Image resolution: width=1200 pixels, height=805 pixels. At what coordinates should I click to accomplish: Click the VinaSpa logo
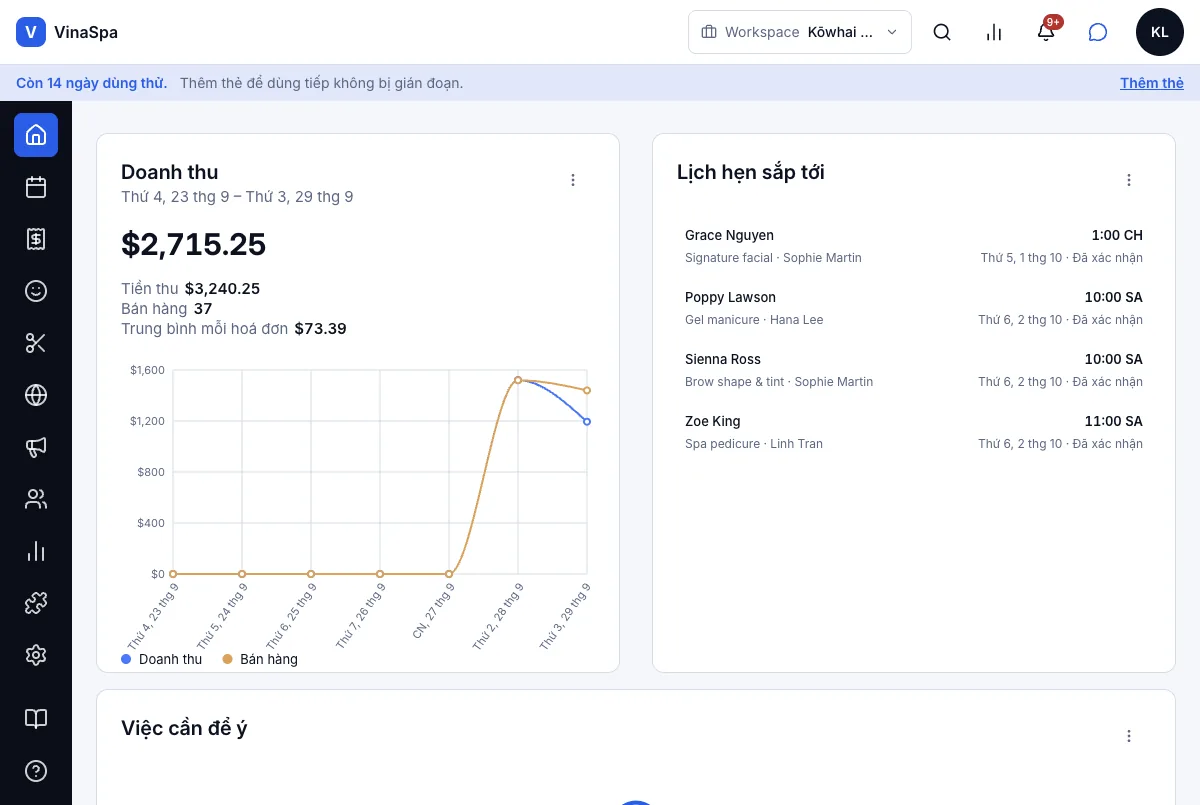click(67, 32)
